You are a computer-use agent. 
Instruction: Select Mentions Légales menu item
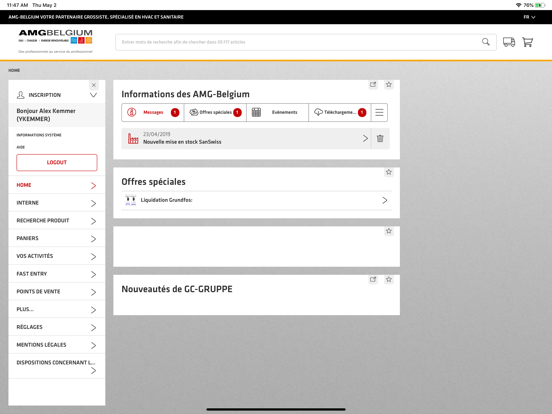point(57,345)
